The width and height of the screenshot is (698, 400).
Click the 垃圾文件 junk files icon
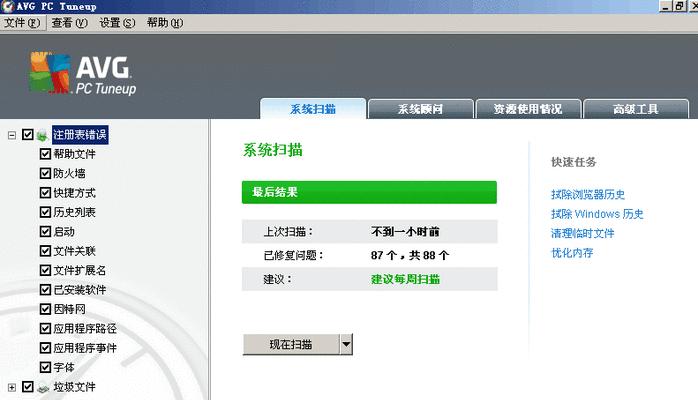tap(43, 388)
